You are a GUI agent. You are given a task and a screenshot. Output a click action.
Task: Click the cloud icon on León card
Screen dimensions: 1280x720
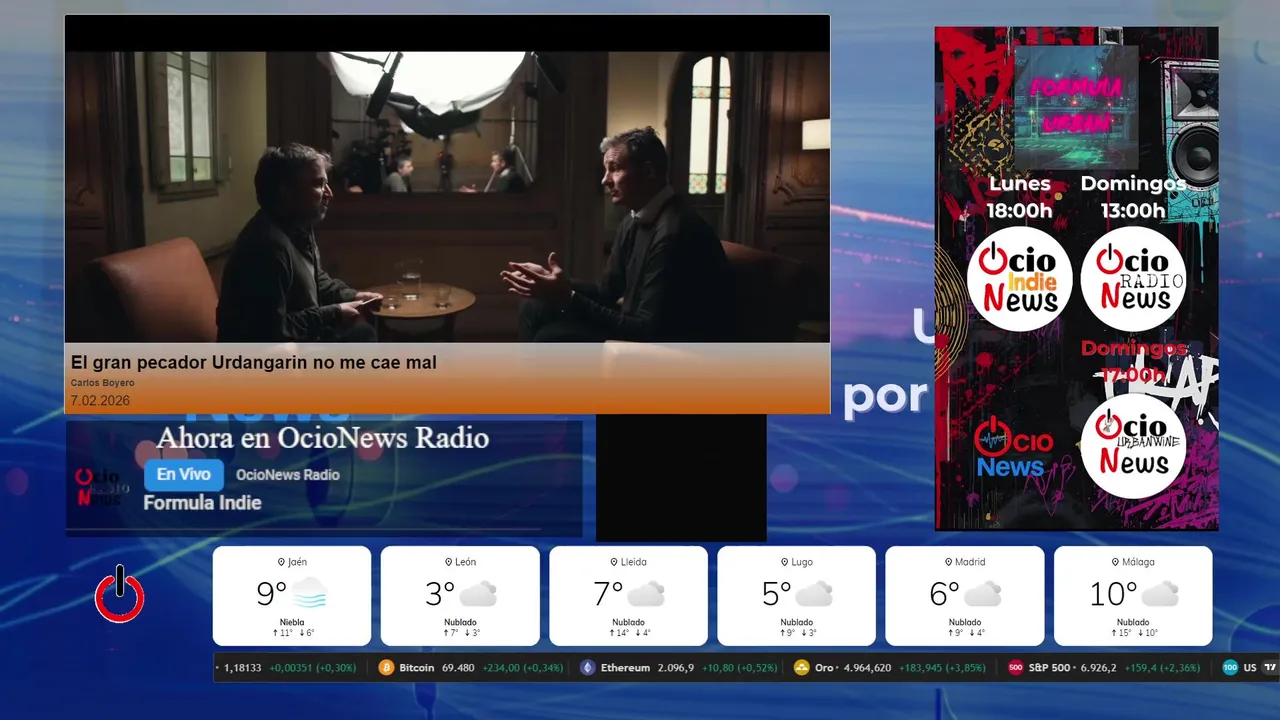(478, 594)
